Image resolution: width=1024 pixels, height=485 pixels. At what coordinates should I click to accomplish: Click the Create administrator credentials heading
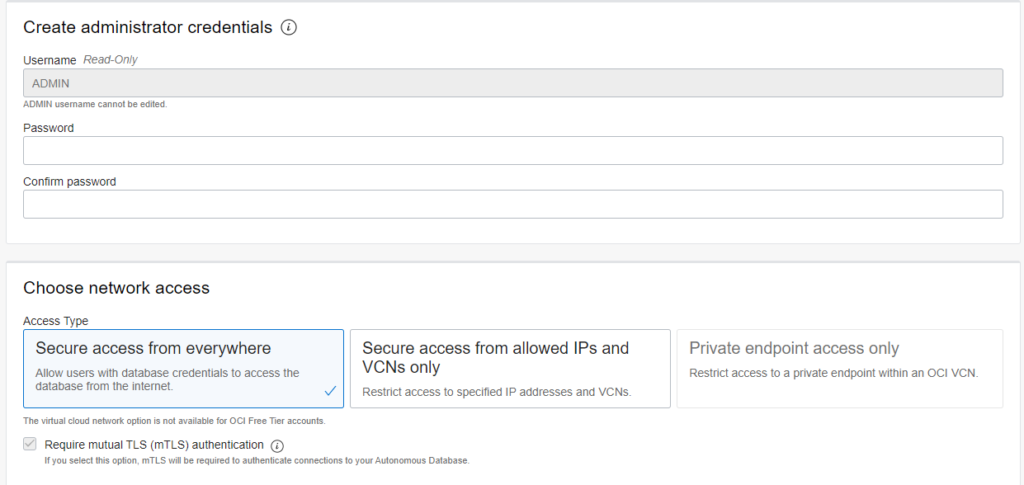[147, 28]
